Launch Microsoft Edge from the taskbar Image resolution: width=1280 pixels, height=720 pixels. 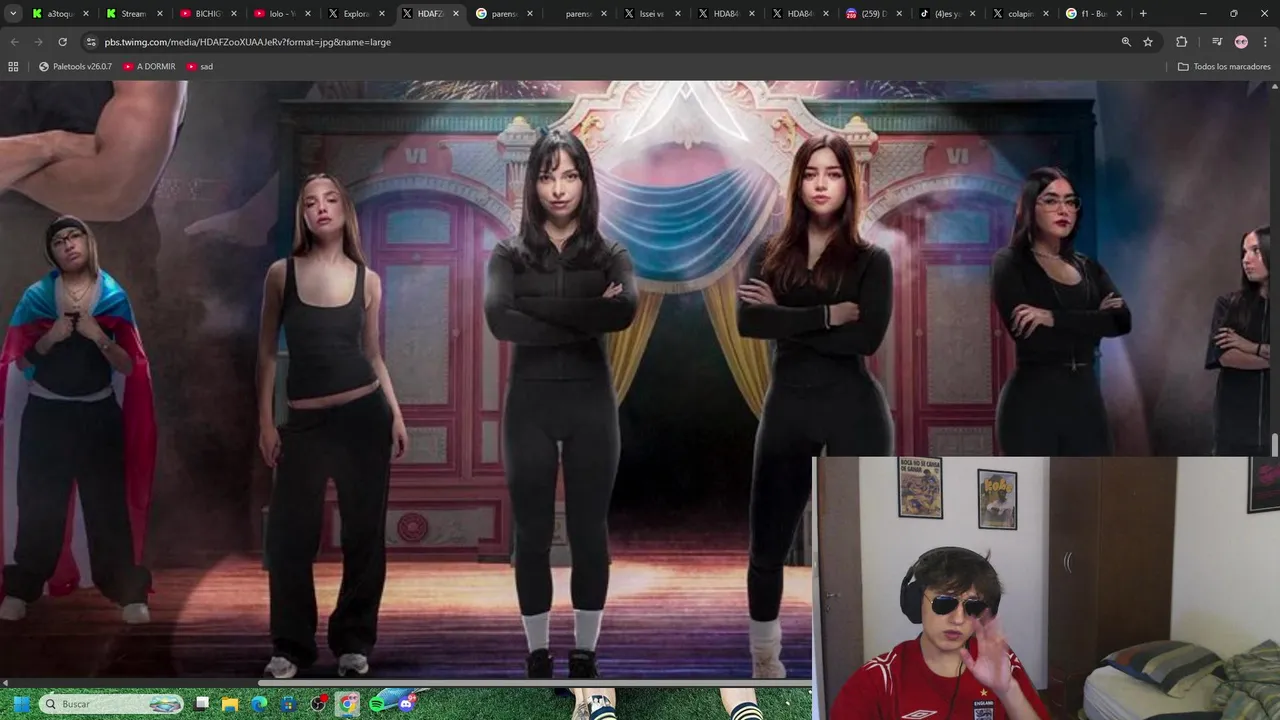pos(260,704)
